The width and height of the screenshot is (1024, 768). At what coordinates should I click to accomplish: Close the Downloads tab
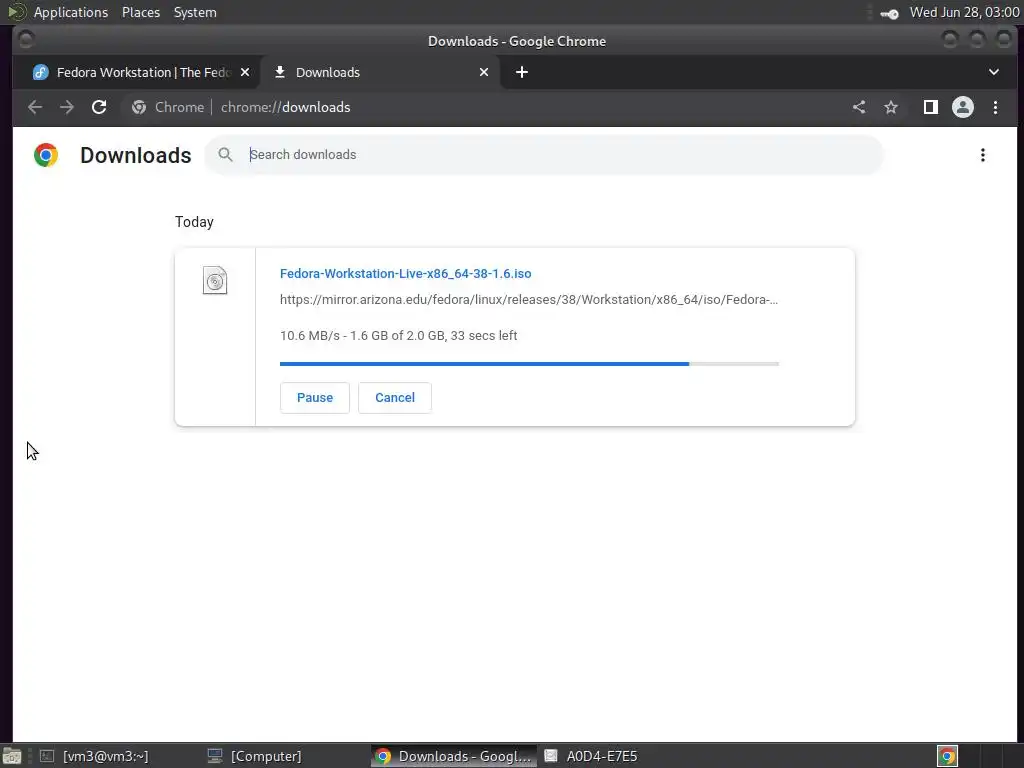point(484,72)
